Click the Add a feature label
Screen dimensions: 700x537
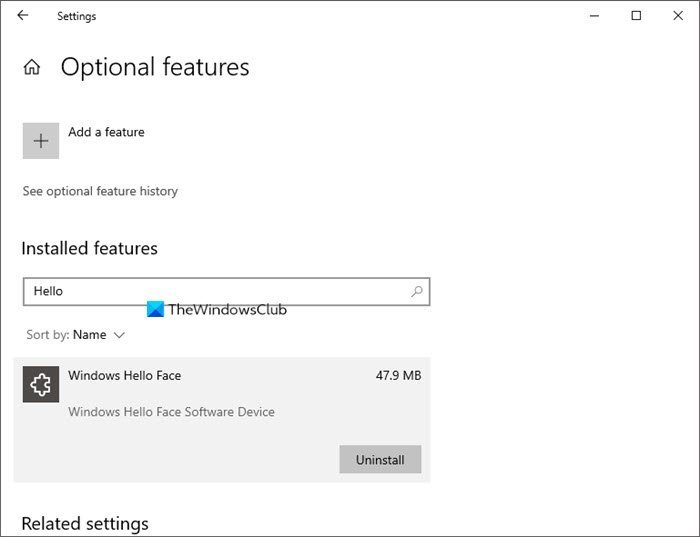[106, 132]
